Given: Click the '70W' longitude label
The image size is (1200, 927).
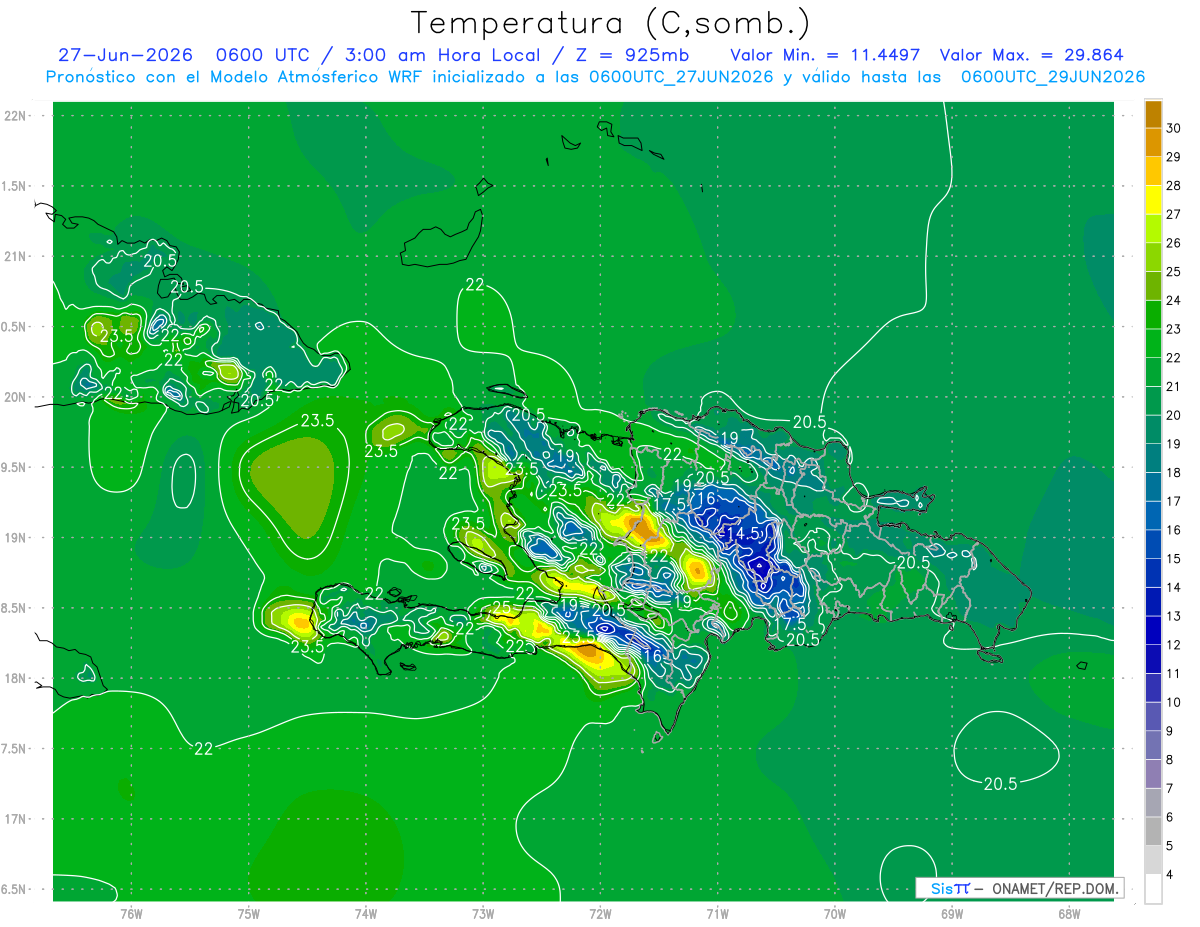Looking at the screenshot, I should point(835,913).
